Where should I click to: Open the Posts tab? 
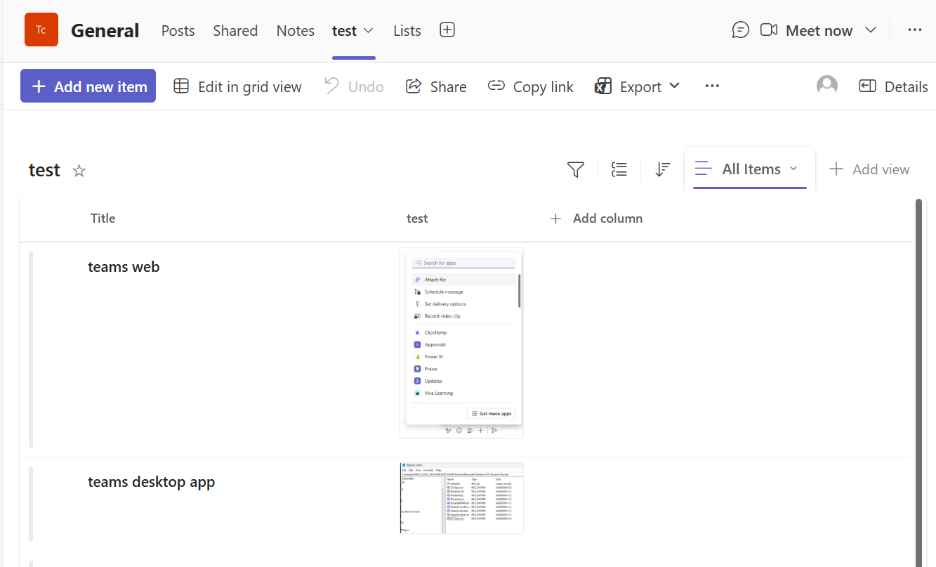(178, 30)
